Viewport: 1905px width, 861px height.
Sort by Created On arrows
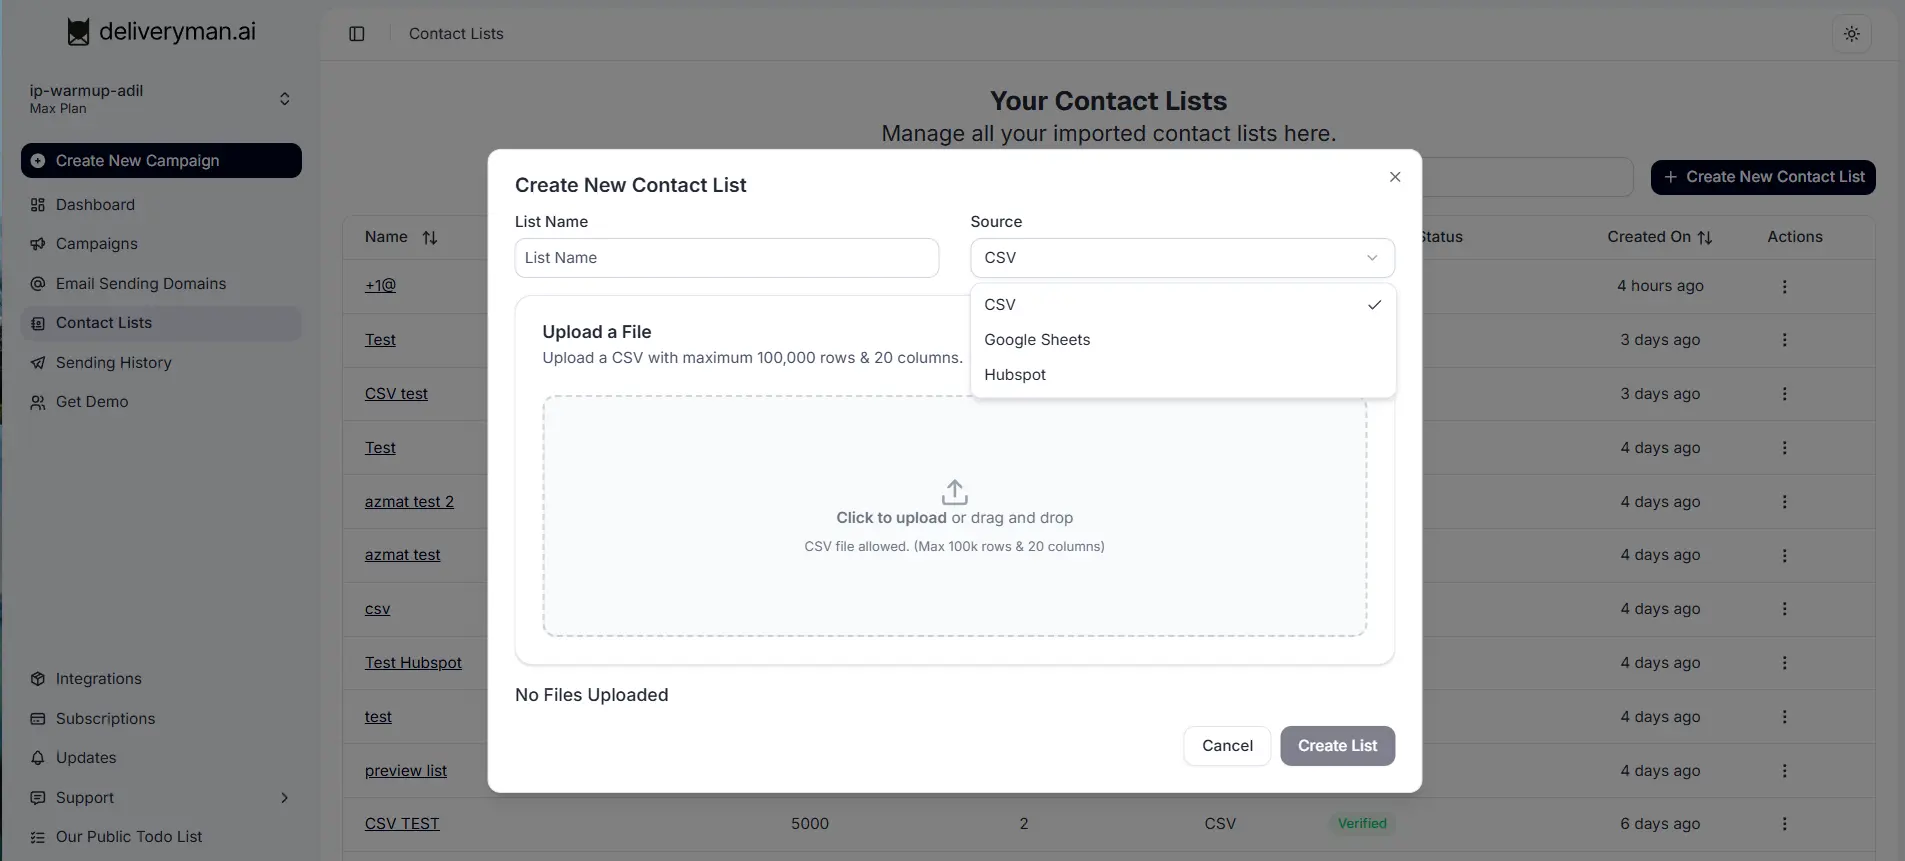click(1705, 238)
